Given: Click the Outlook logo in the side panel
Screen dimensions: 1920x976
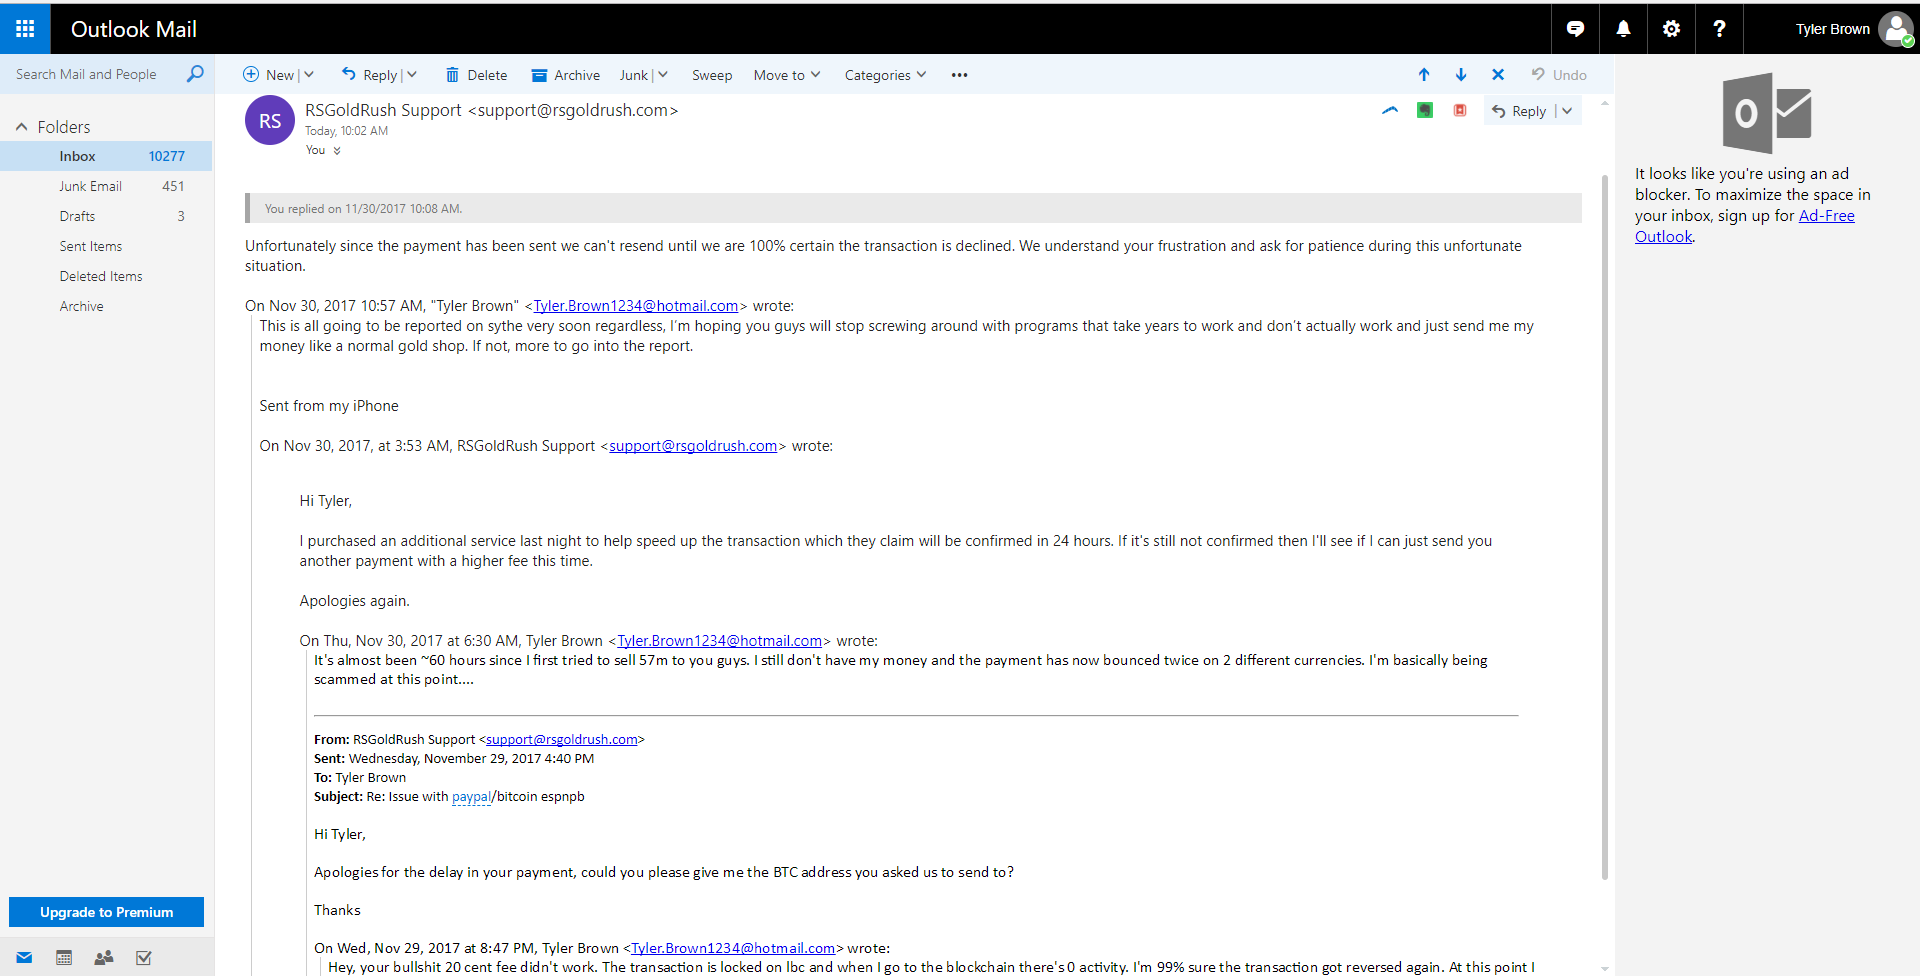Looking at the screenshot, I should tap(1767, 113).
